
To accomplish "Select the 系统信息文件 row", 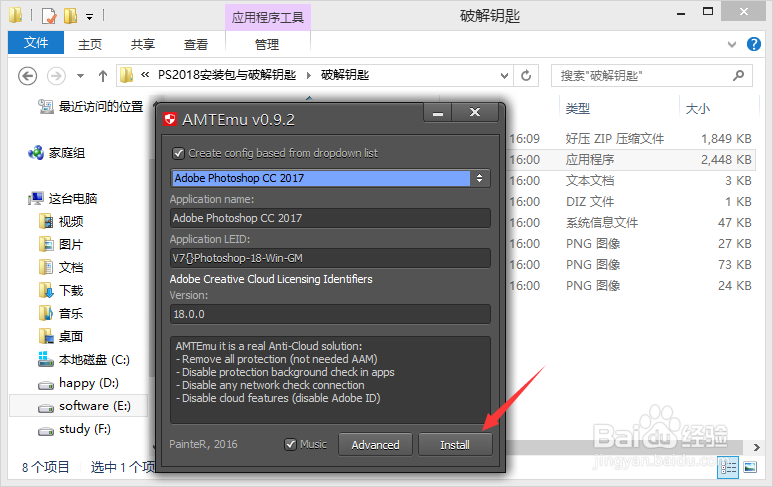I will [x=631, y=223].
